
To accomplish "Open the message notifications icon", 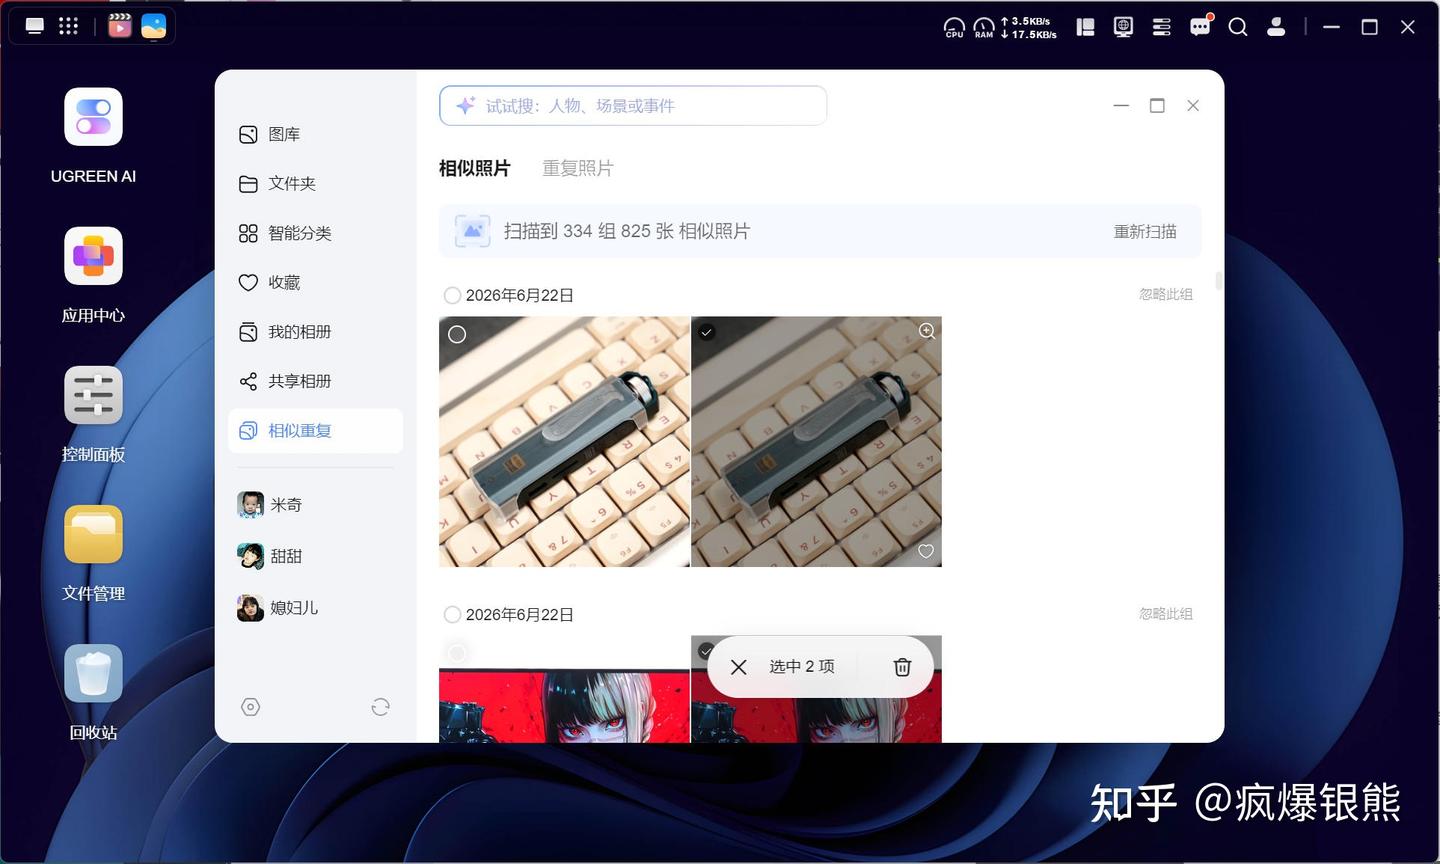I will point(1200,26).
